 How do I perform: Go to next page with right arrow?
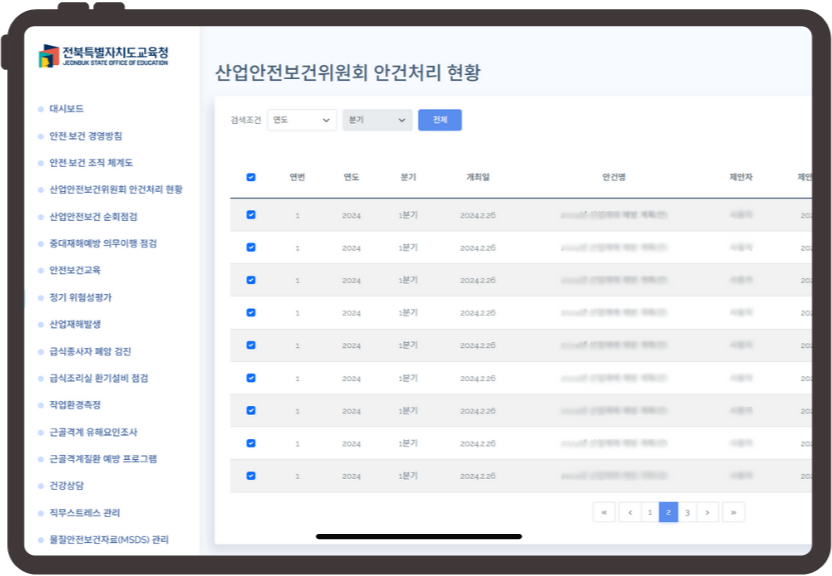(708, 512)
